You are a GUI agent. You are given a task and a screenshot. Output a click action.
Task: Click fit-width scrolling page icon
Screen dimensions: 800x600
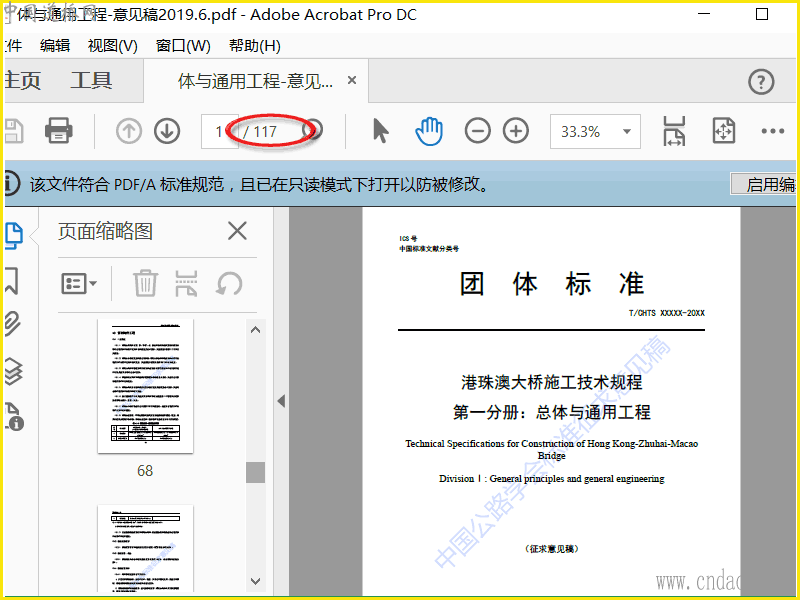674,131
